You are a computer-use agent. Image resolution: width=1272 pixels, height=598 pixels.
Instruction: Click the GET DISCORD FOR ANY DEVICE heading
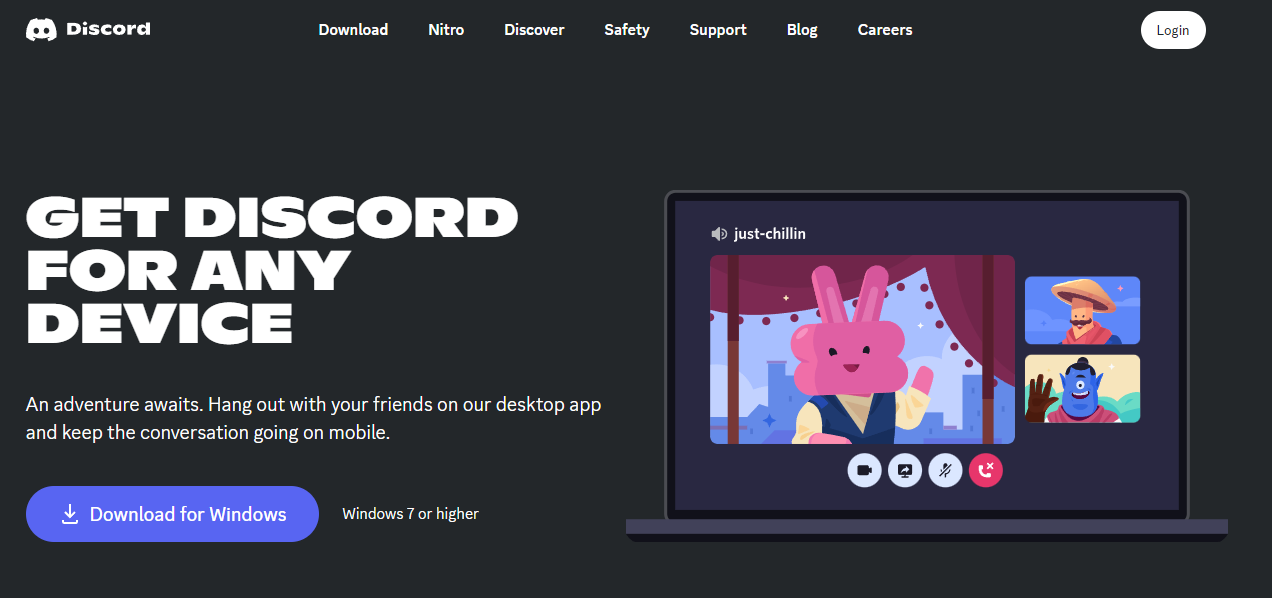coord(272,270)
